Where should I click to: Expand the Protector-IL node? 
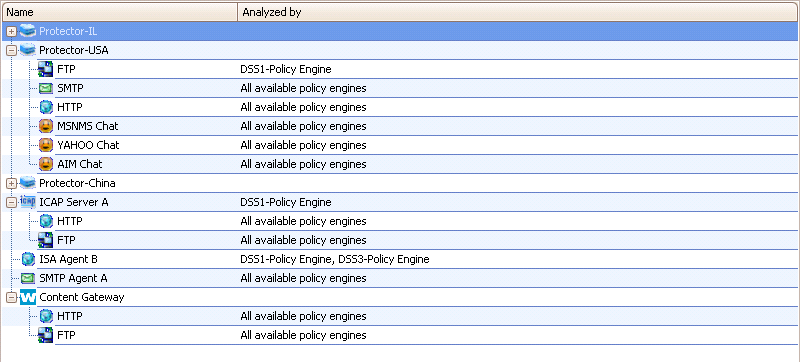pyautogui.click(x=11, y=32)
